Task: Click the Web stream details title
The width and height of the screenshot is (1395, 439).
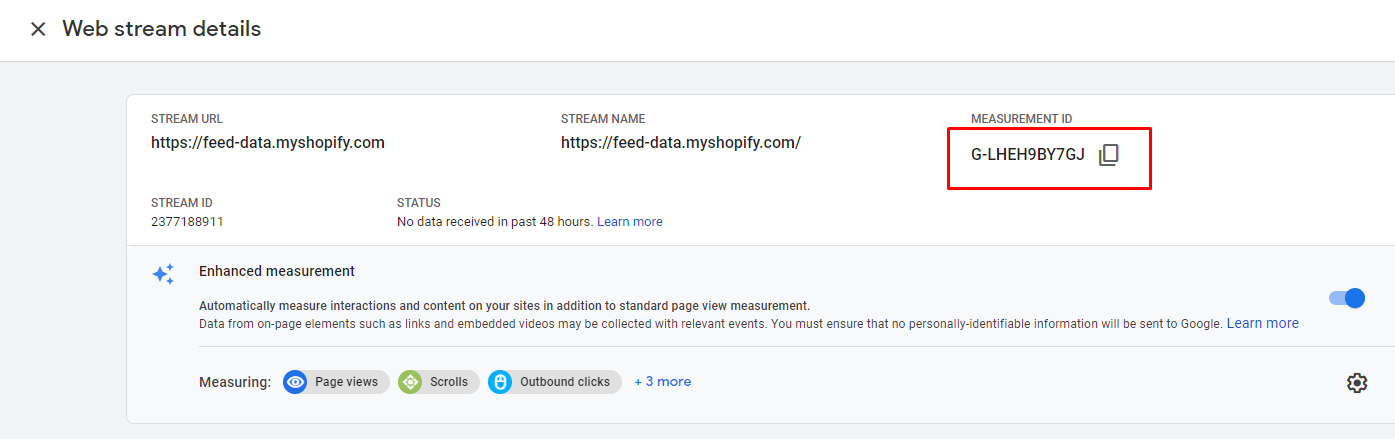Action: 161,29
